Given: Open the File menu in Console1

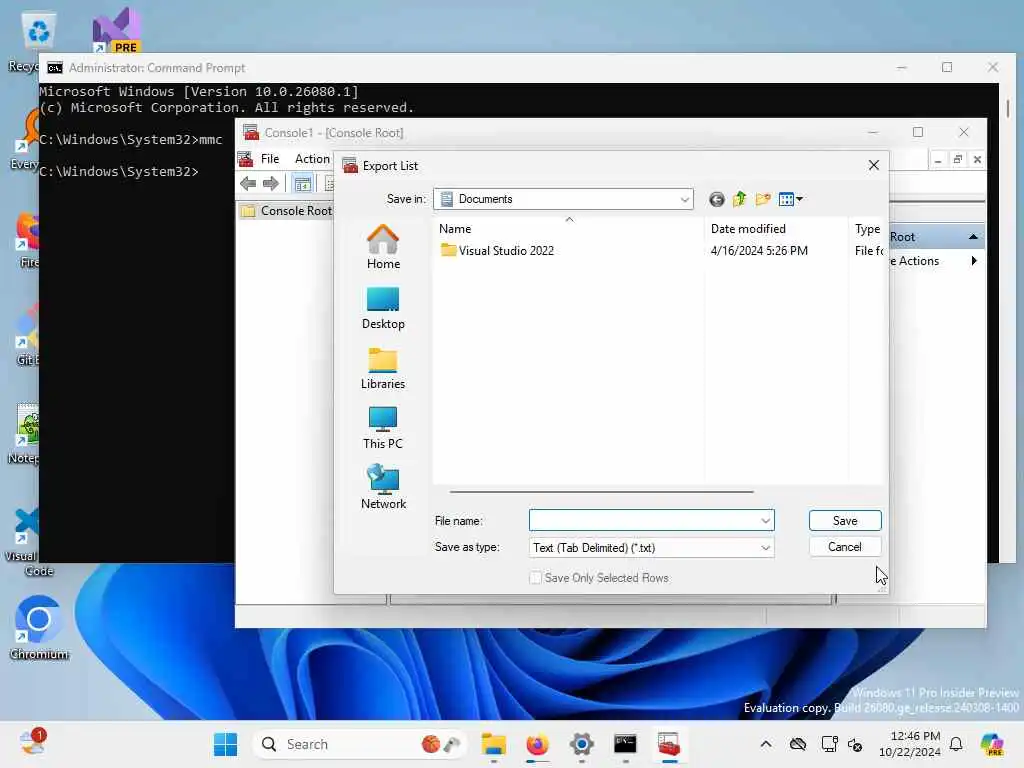Looking at the screenshot, I should 270,159.
